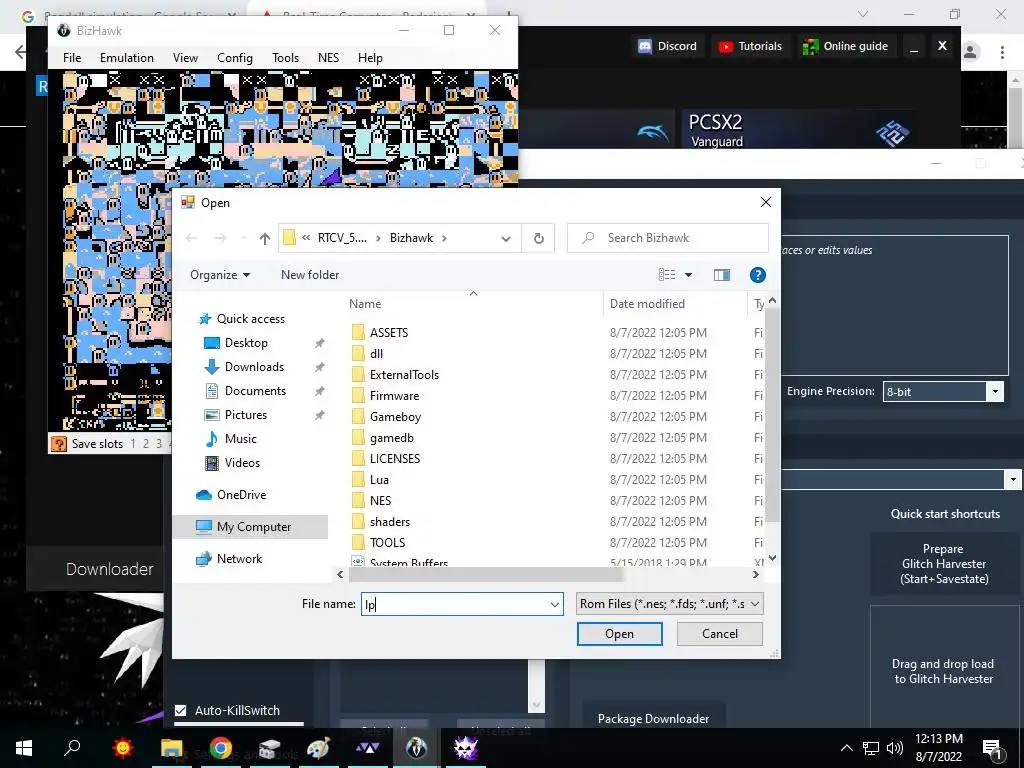Screen dimensions: 1024x768
Task: Open Windows Start menu
Action: click(x=24, y=748)
